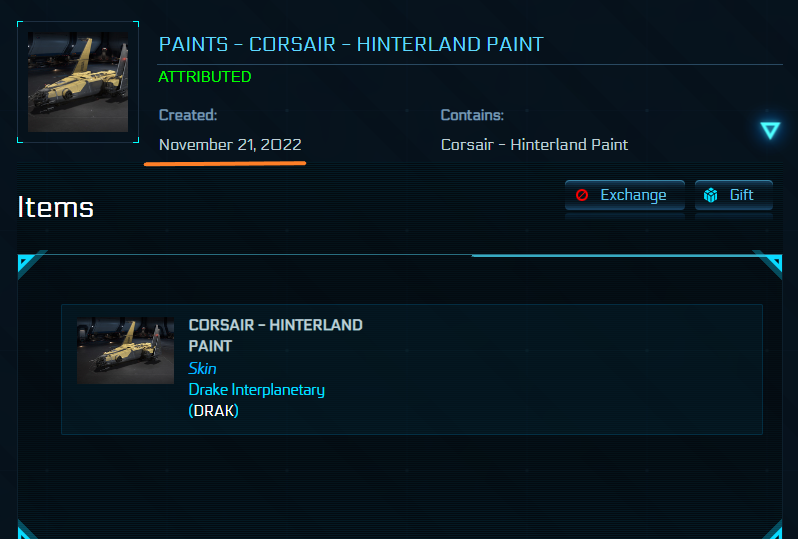Click the Contains: field label
Image resolution: width=798 pixels, height=539 pixels.
(x=472, y=116)
